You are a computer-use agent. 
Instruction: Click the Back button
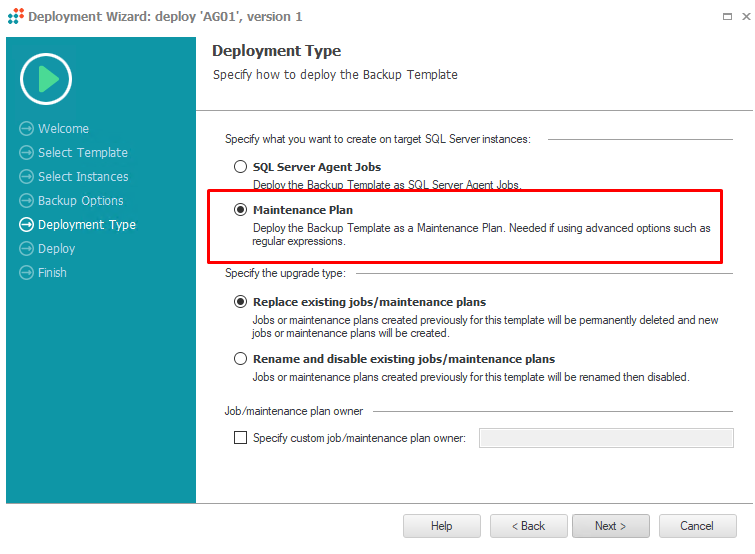529,526
